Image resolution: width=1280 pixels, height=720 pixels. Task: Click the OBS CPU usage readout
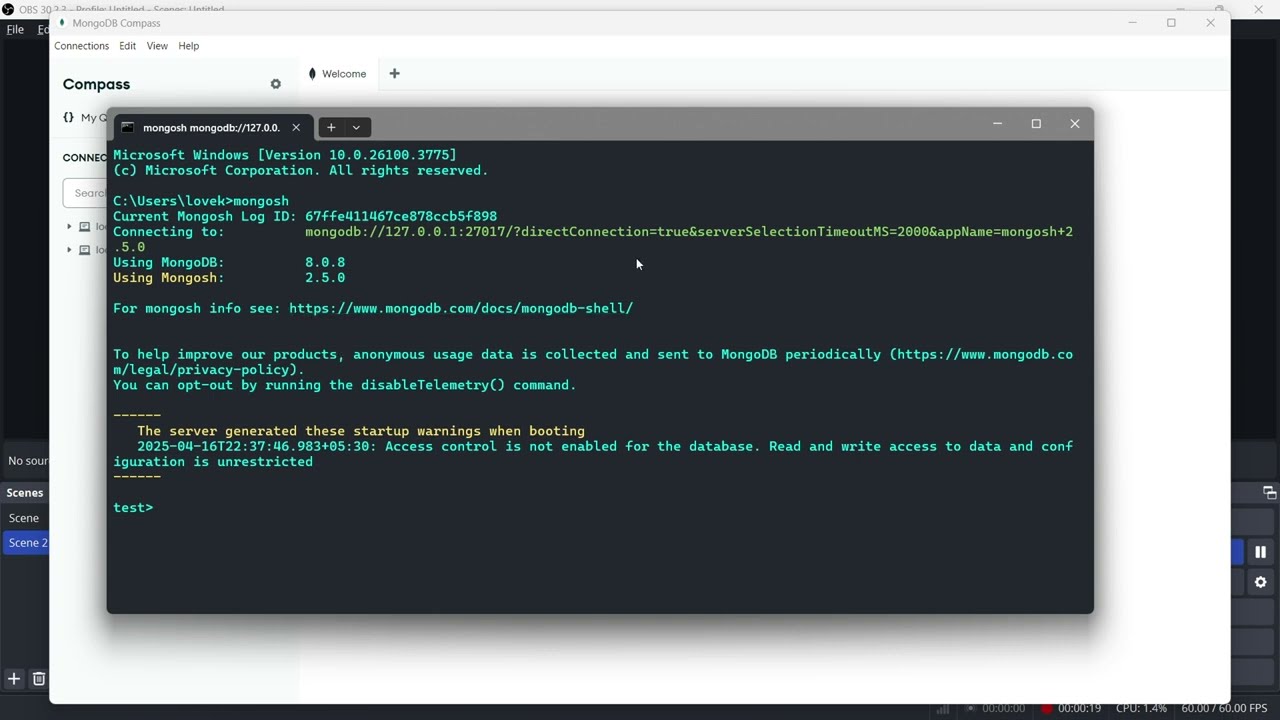1141,708
